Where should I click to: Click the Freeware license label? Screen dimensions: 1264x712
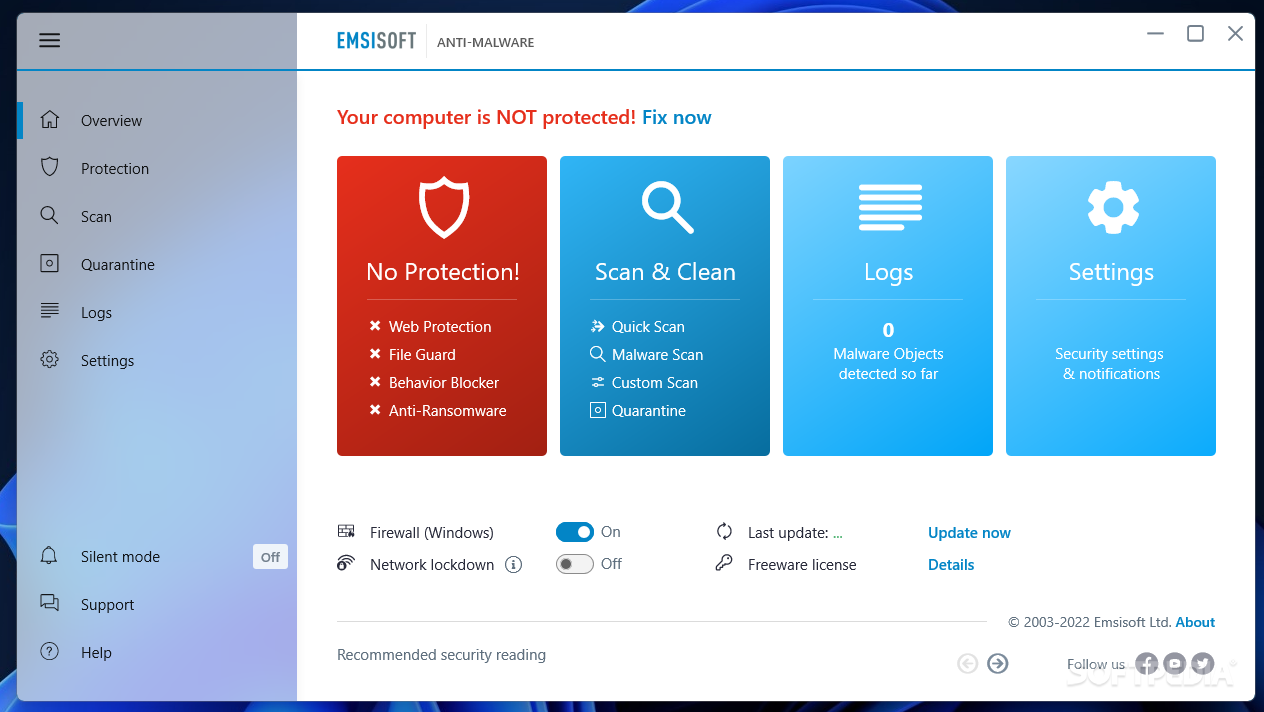[x=802, y=564]
